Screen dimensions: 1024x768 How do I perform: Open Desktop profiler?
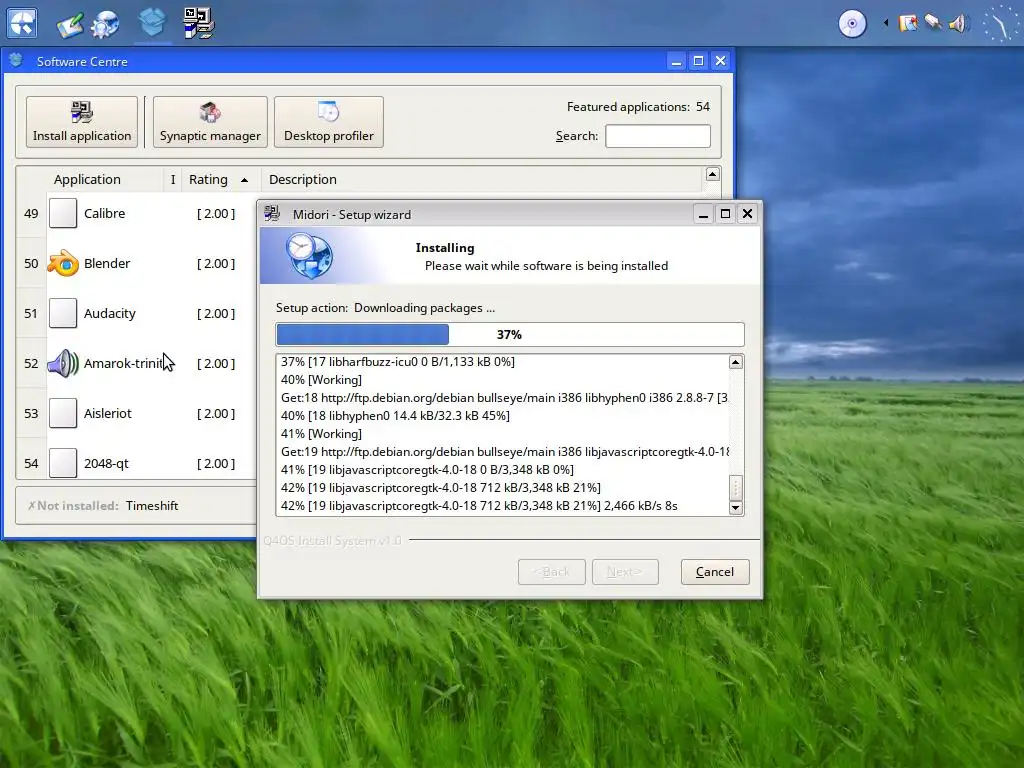coord(328,122)
